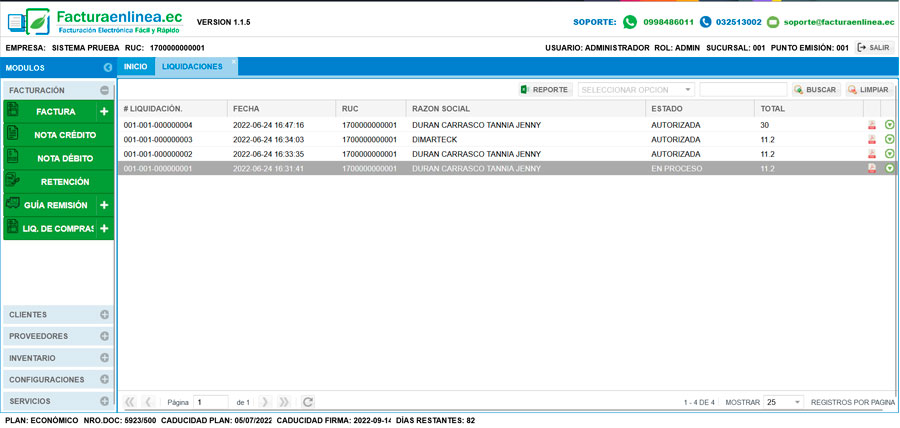Click the WhatsApp support icon
900x428 pixels.
point(630,22)
